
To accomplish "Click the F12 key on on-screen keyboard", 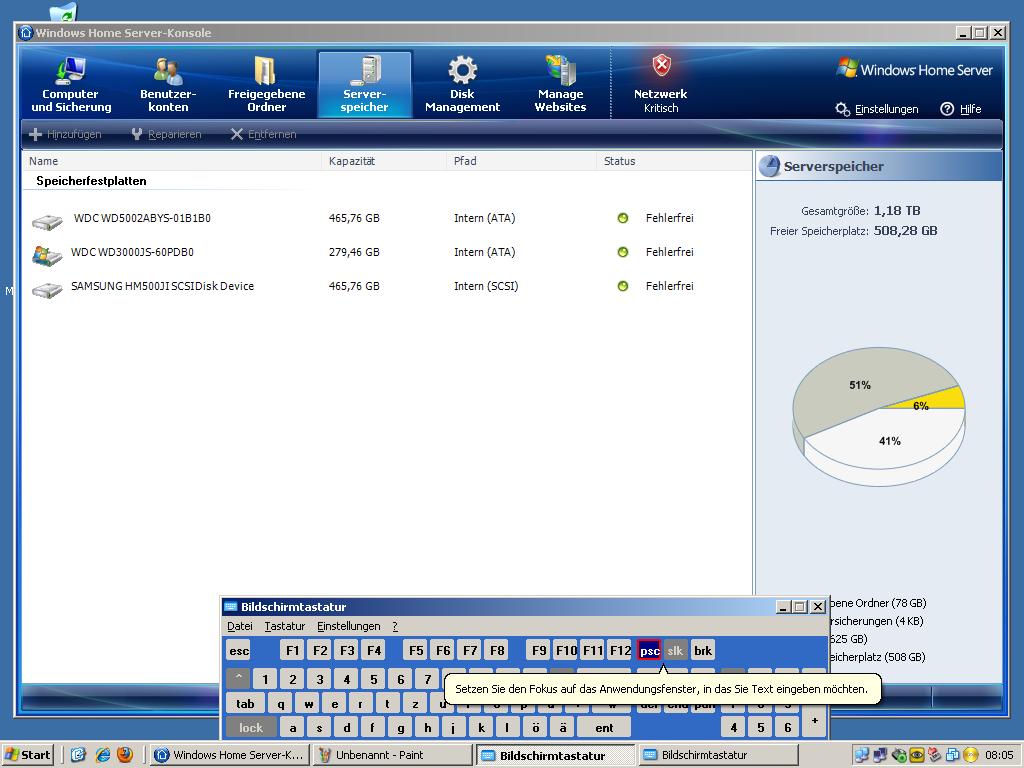I will point(620,650).
